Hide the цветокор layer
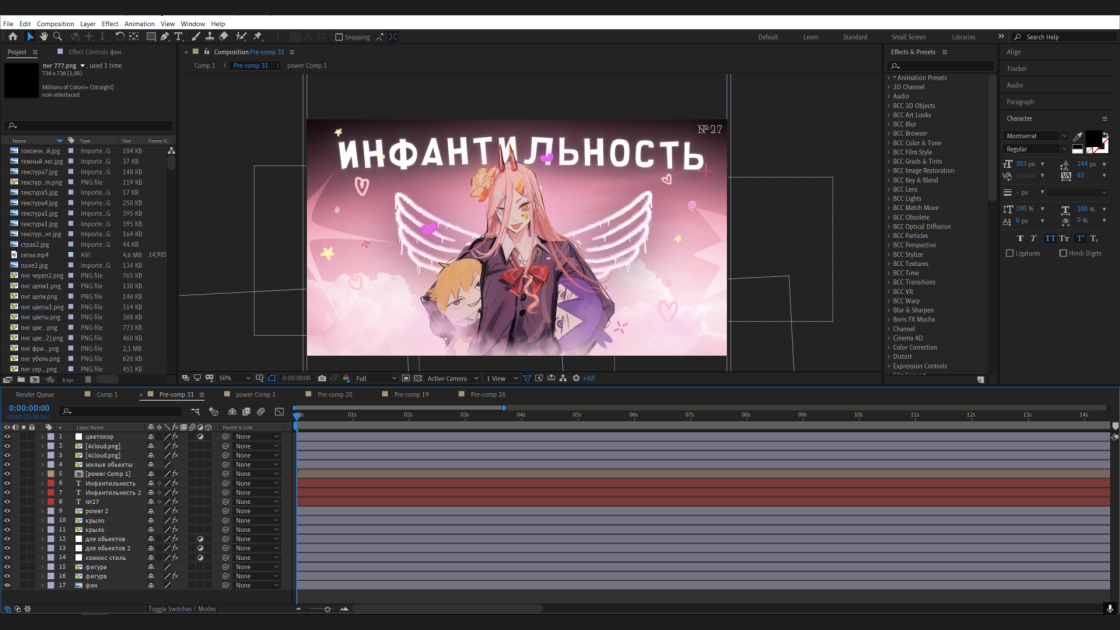 click(7, 436)
